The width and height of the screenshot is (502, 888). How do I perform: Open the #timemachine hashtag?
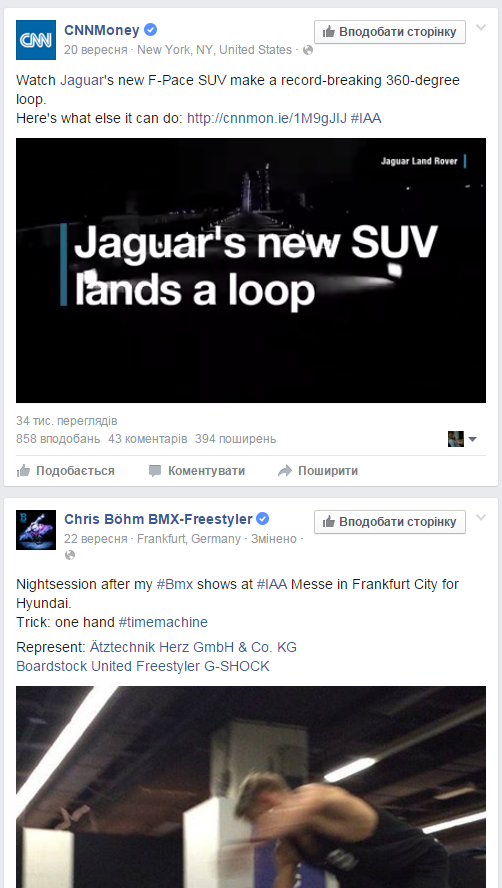(163, 622)
